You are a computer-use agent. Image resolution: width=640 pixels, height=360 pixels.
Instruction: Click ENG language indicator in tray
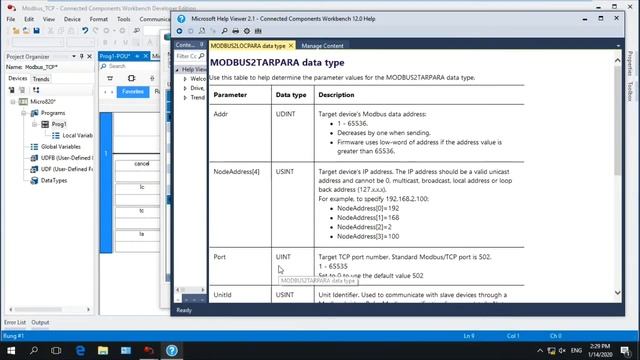tap(576, 351)
